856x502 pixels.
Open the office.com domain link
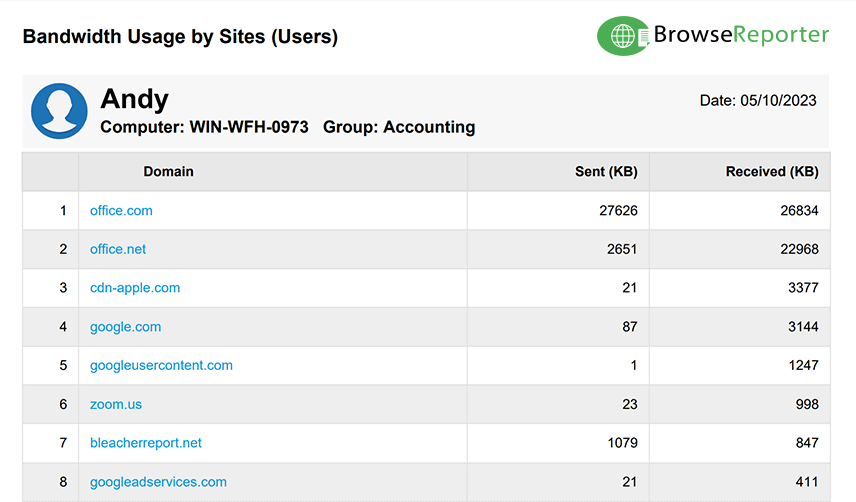tap(121, 211)
